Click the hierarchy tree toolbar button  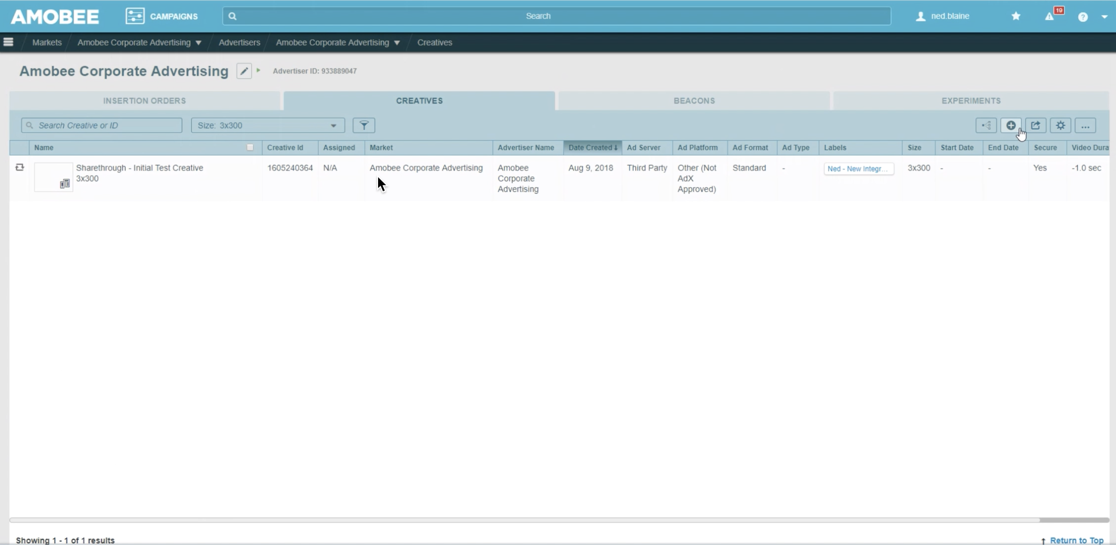pyautogui.click(x=986, y=125)
